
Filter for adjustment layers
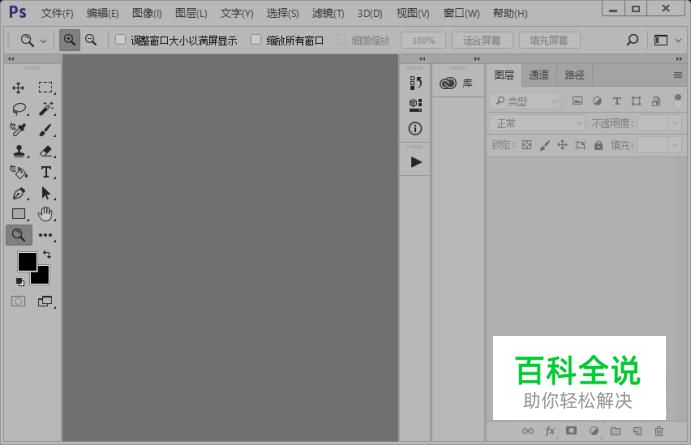(x=597, y=101)
